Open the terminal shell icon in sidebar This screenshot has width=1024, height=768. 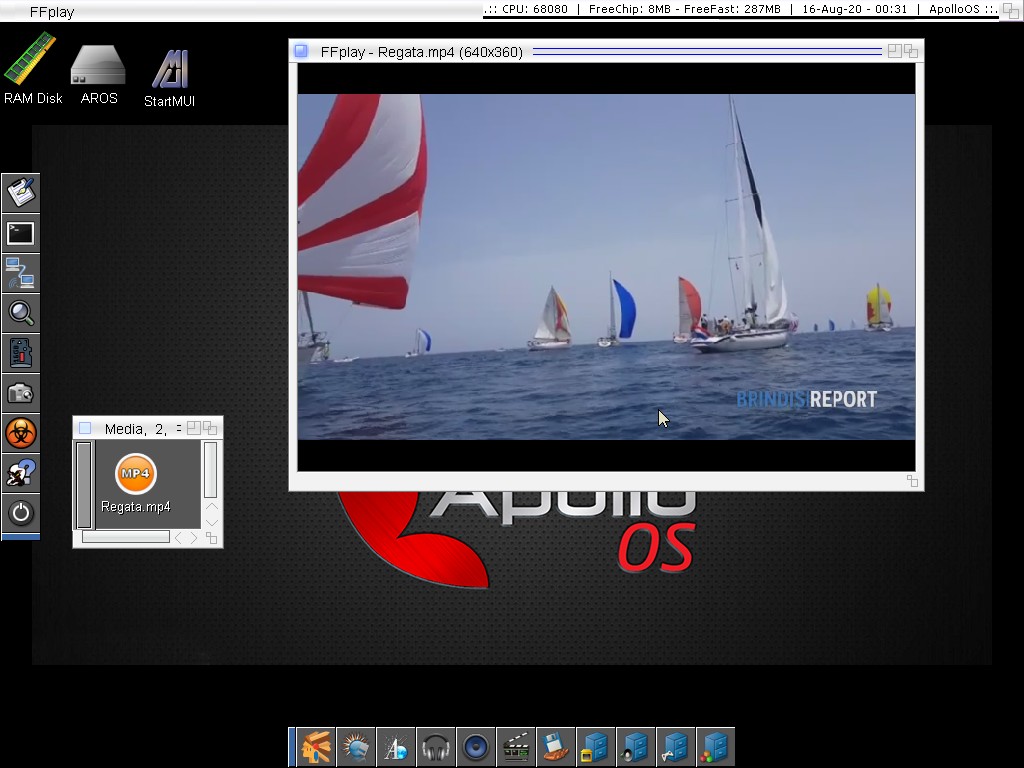pos(20,233)
